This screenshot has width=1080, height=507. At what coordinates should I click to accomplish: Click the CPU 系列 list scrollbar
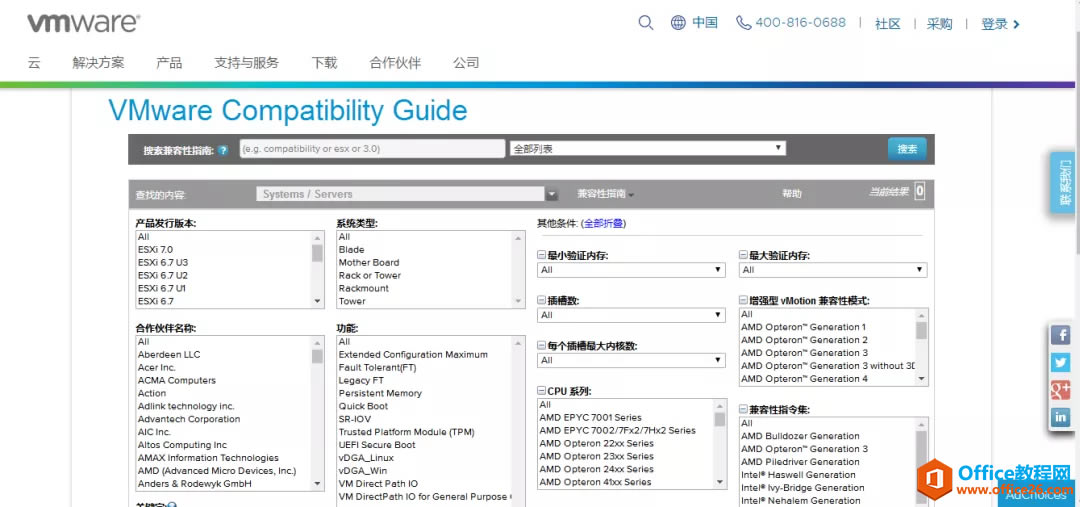[x=720, y=444]
